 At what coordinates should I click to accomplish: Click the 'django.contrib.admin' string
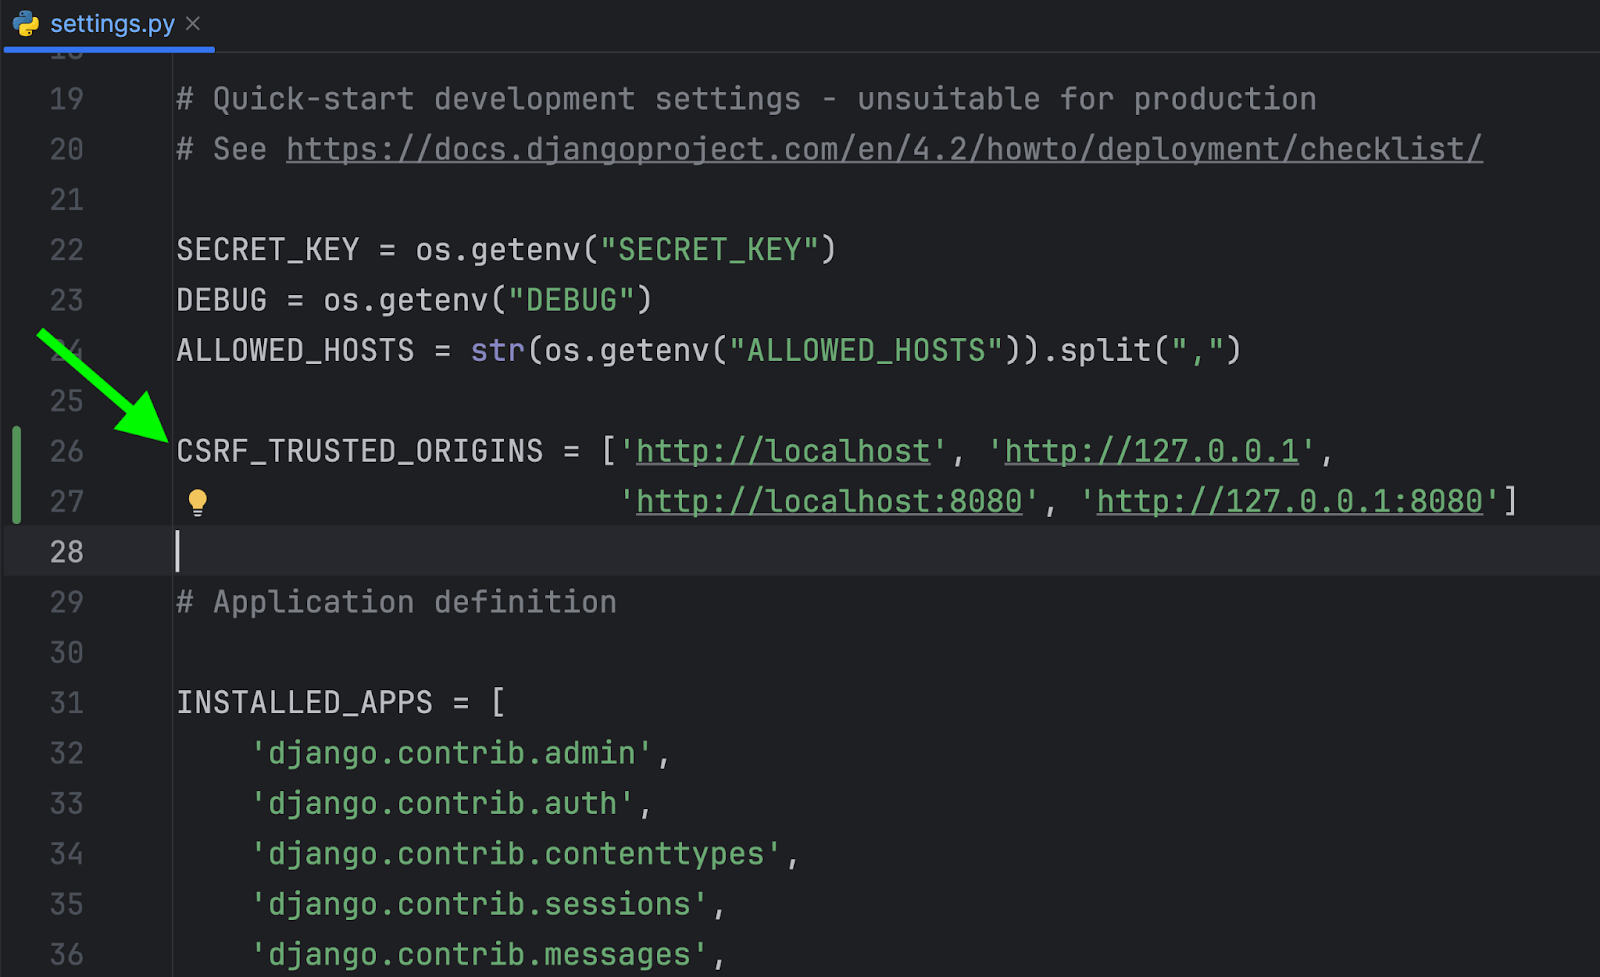451,753
